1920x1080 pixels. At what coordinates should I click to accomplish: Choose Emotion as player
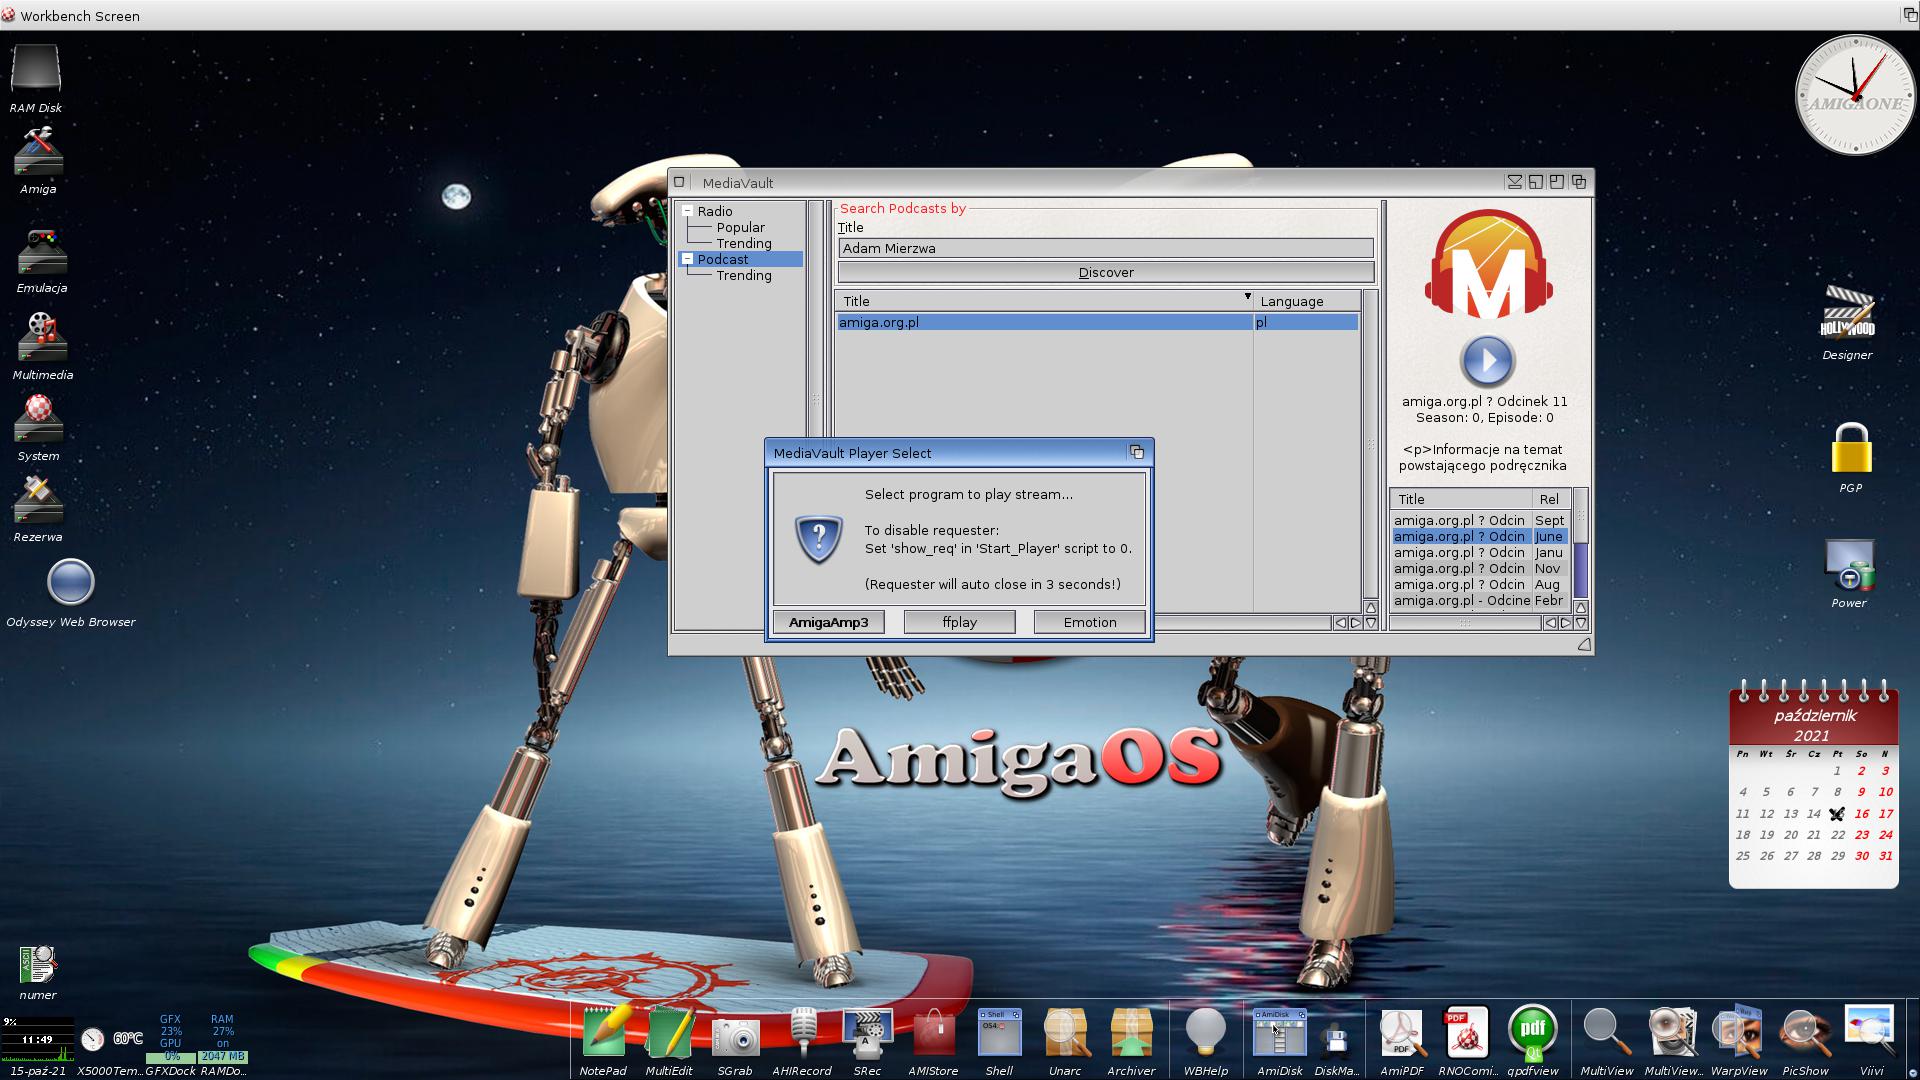click(1089, 622)
